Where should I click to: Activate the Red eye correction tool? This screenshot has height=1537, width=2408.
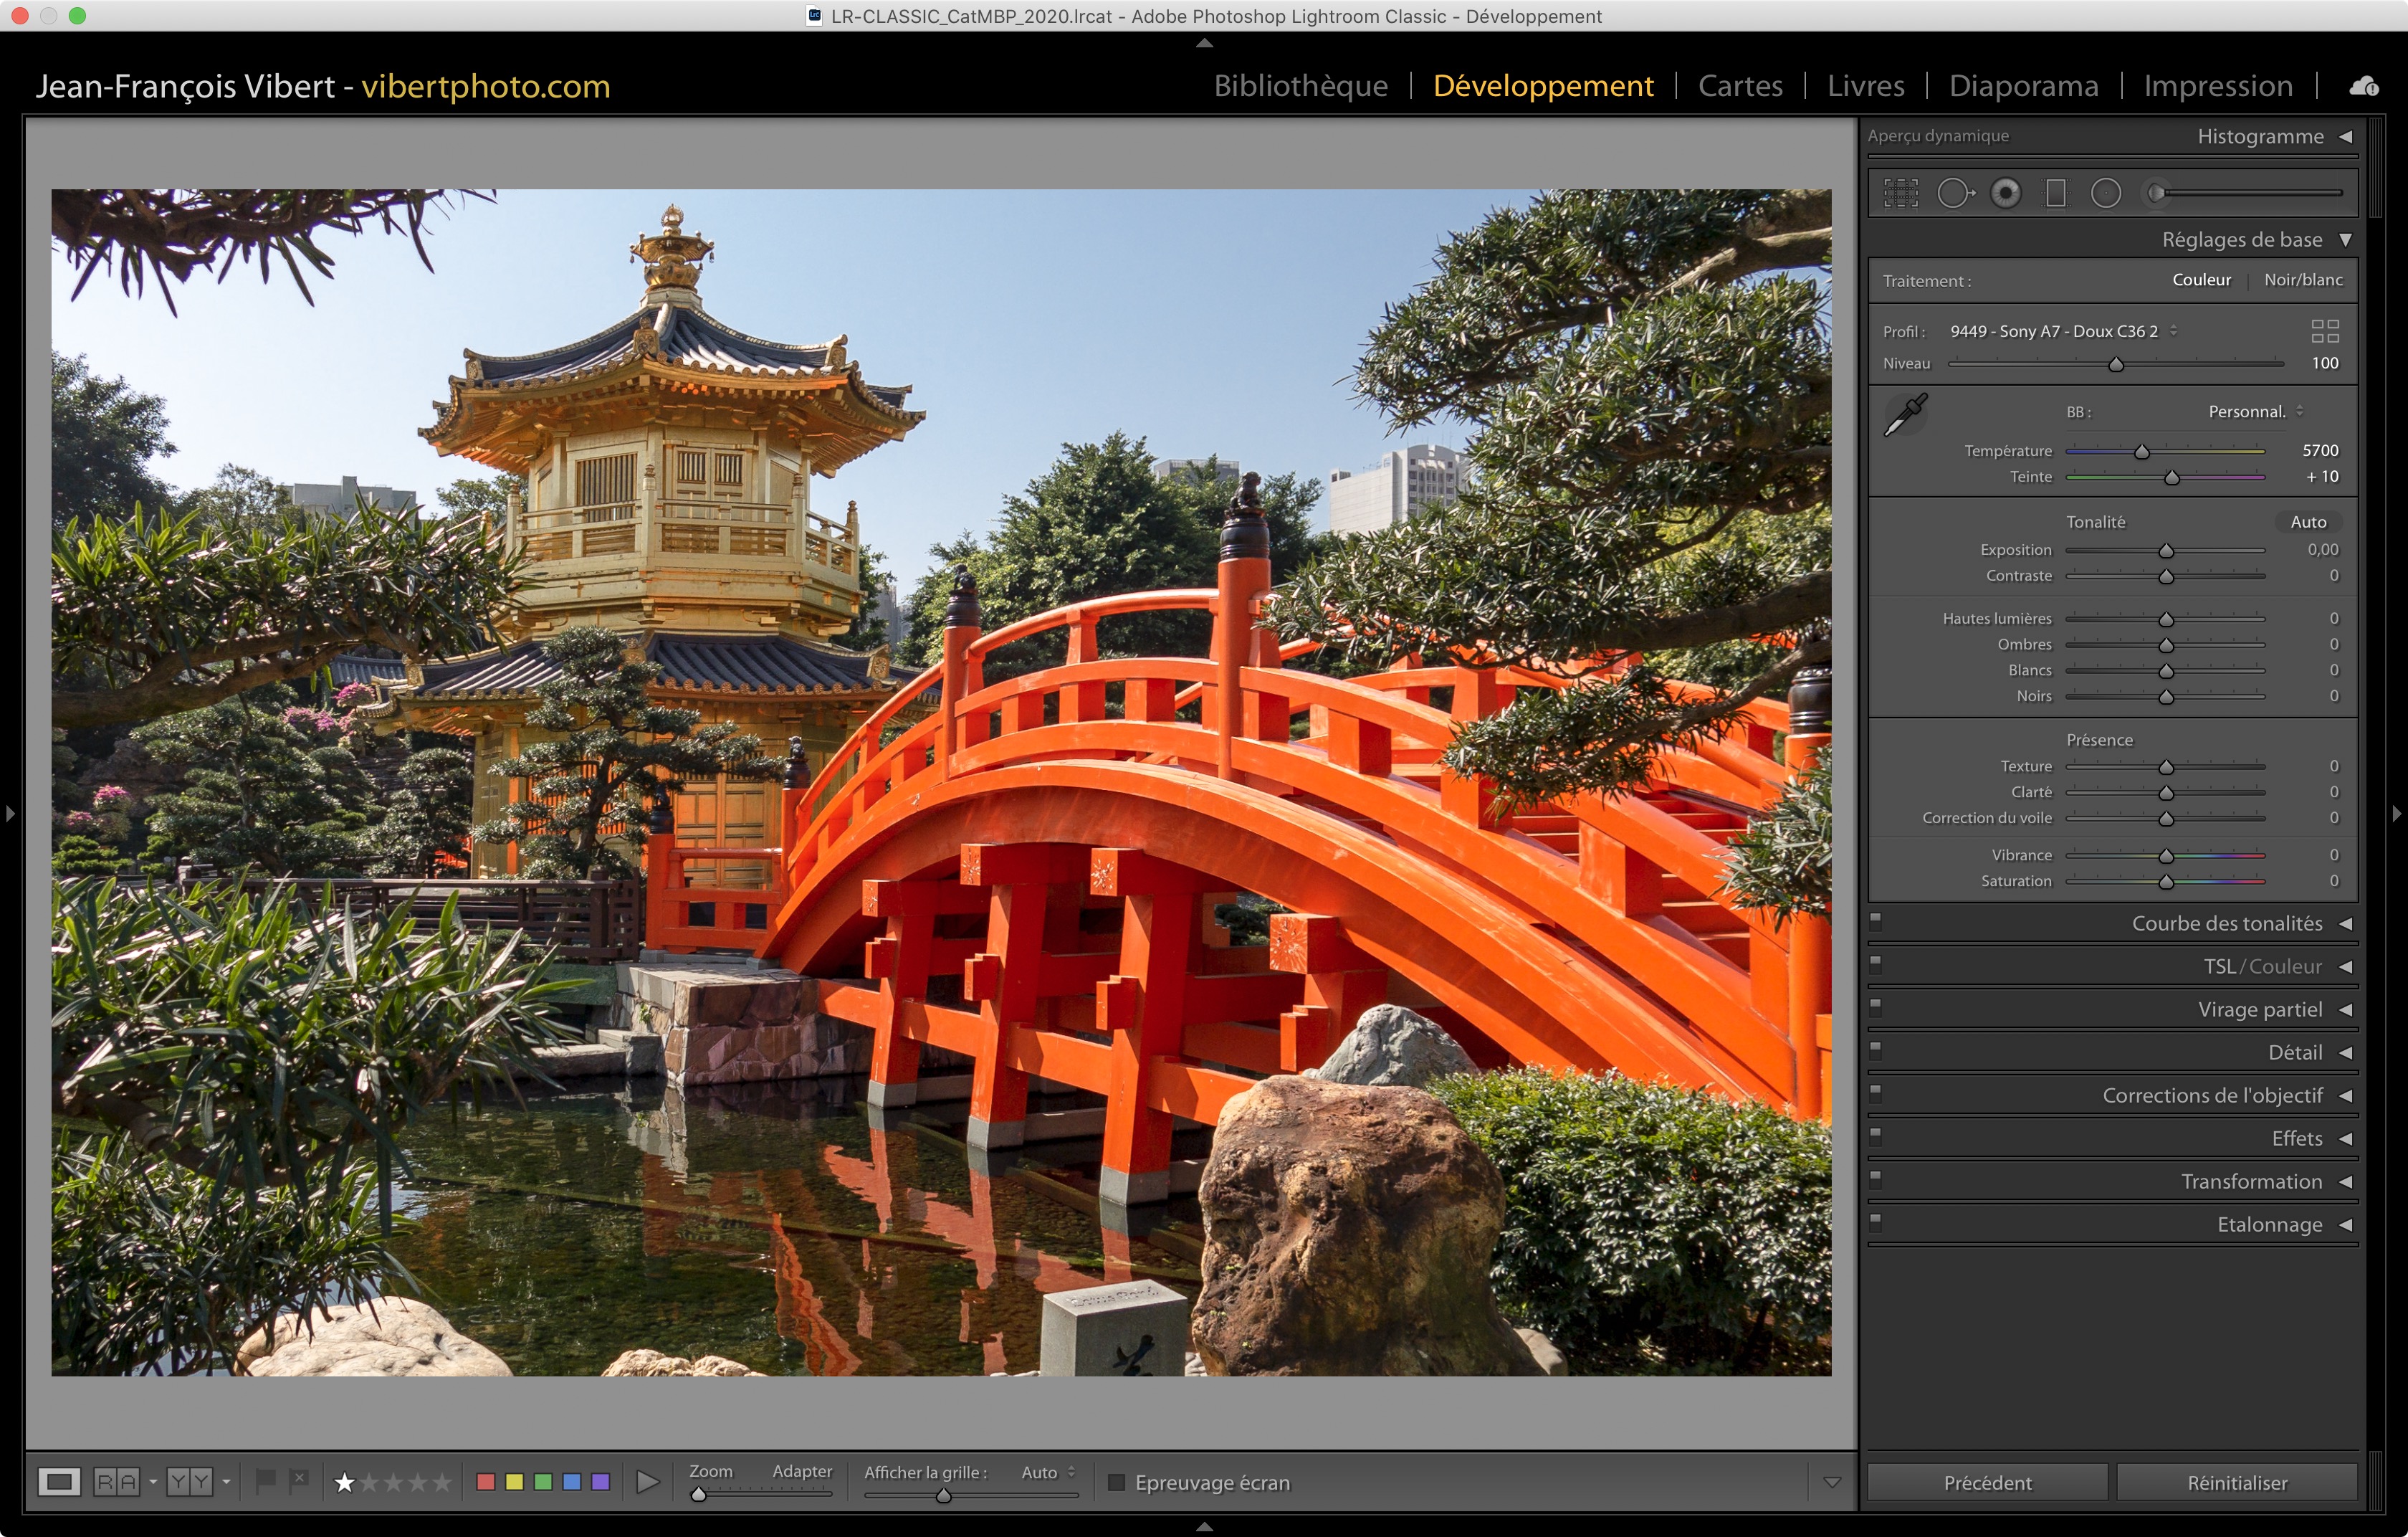click(2005, 193)
